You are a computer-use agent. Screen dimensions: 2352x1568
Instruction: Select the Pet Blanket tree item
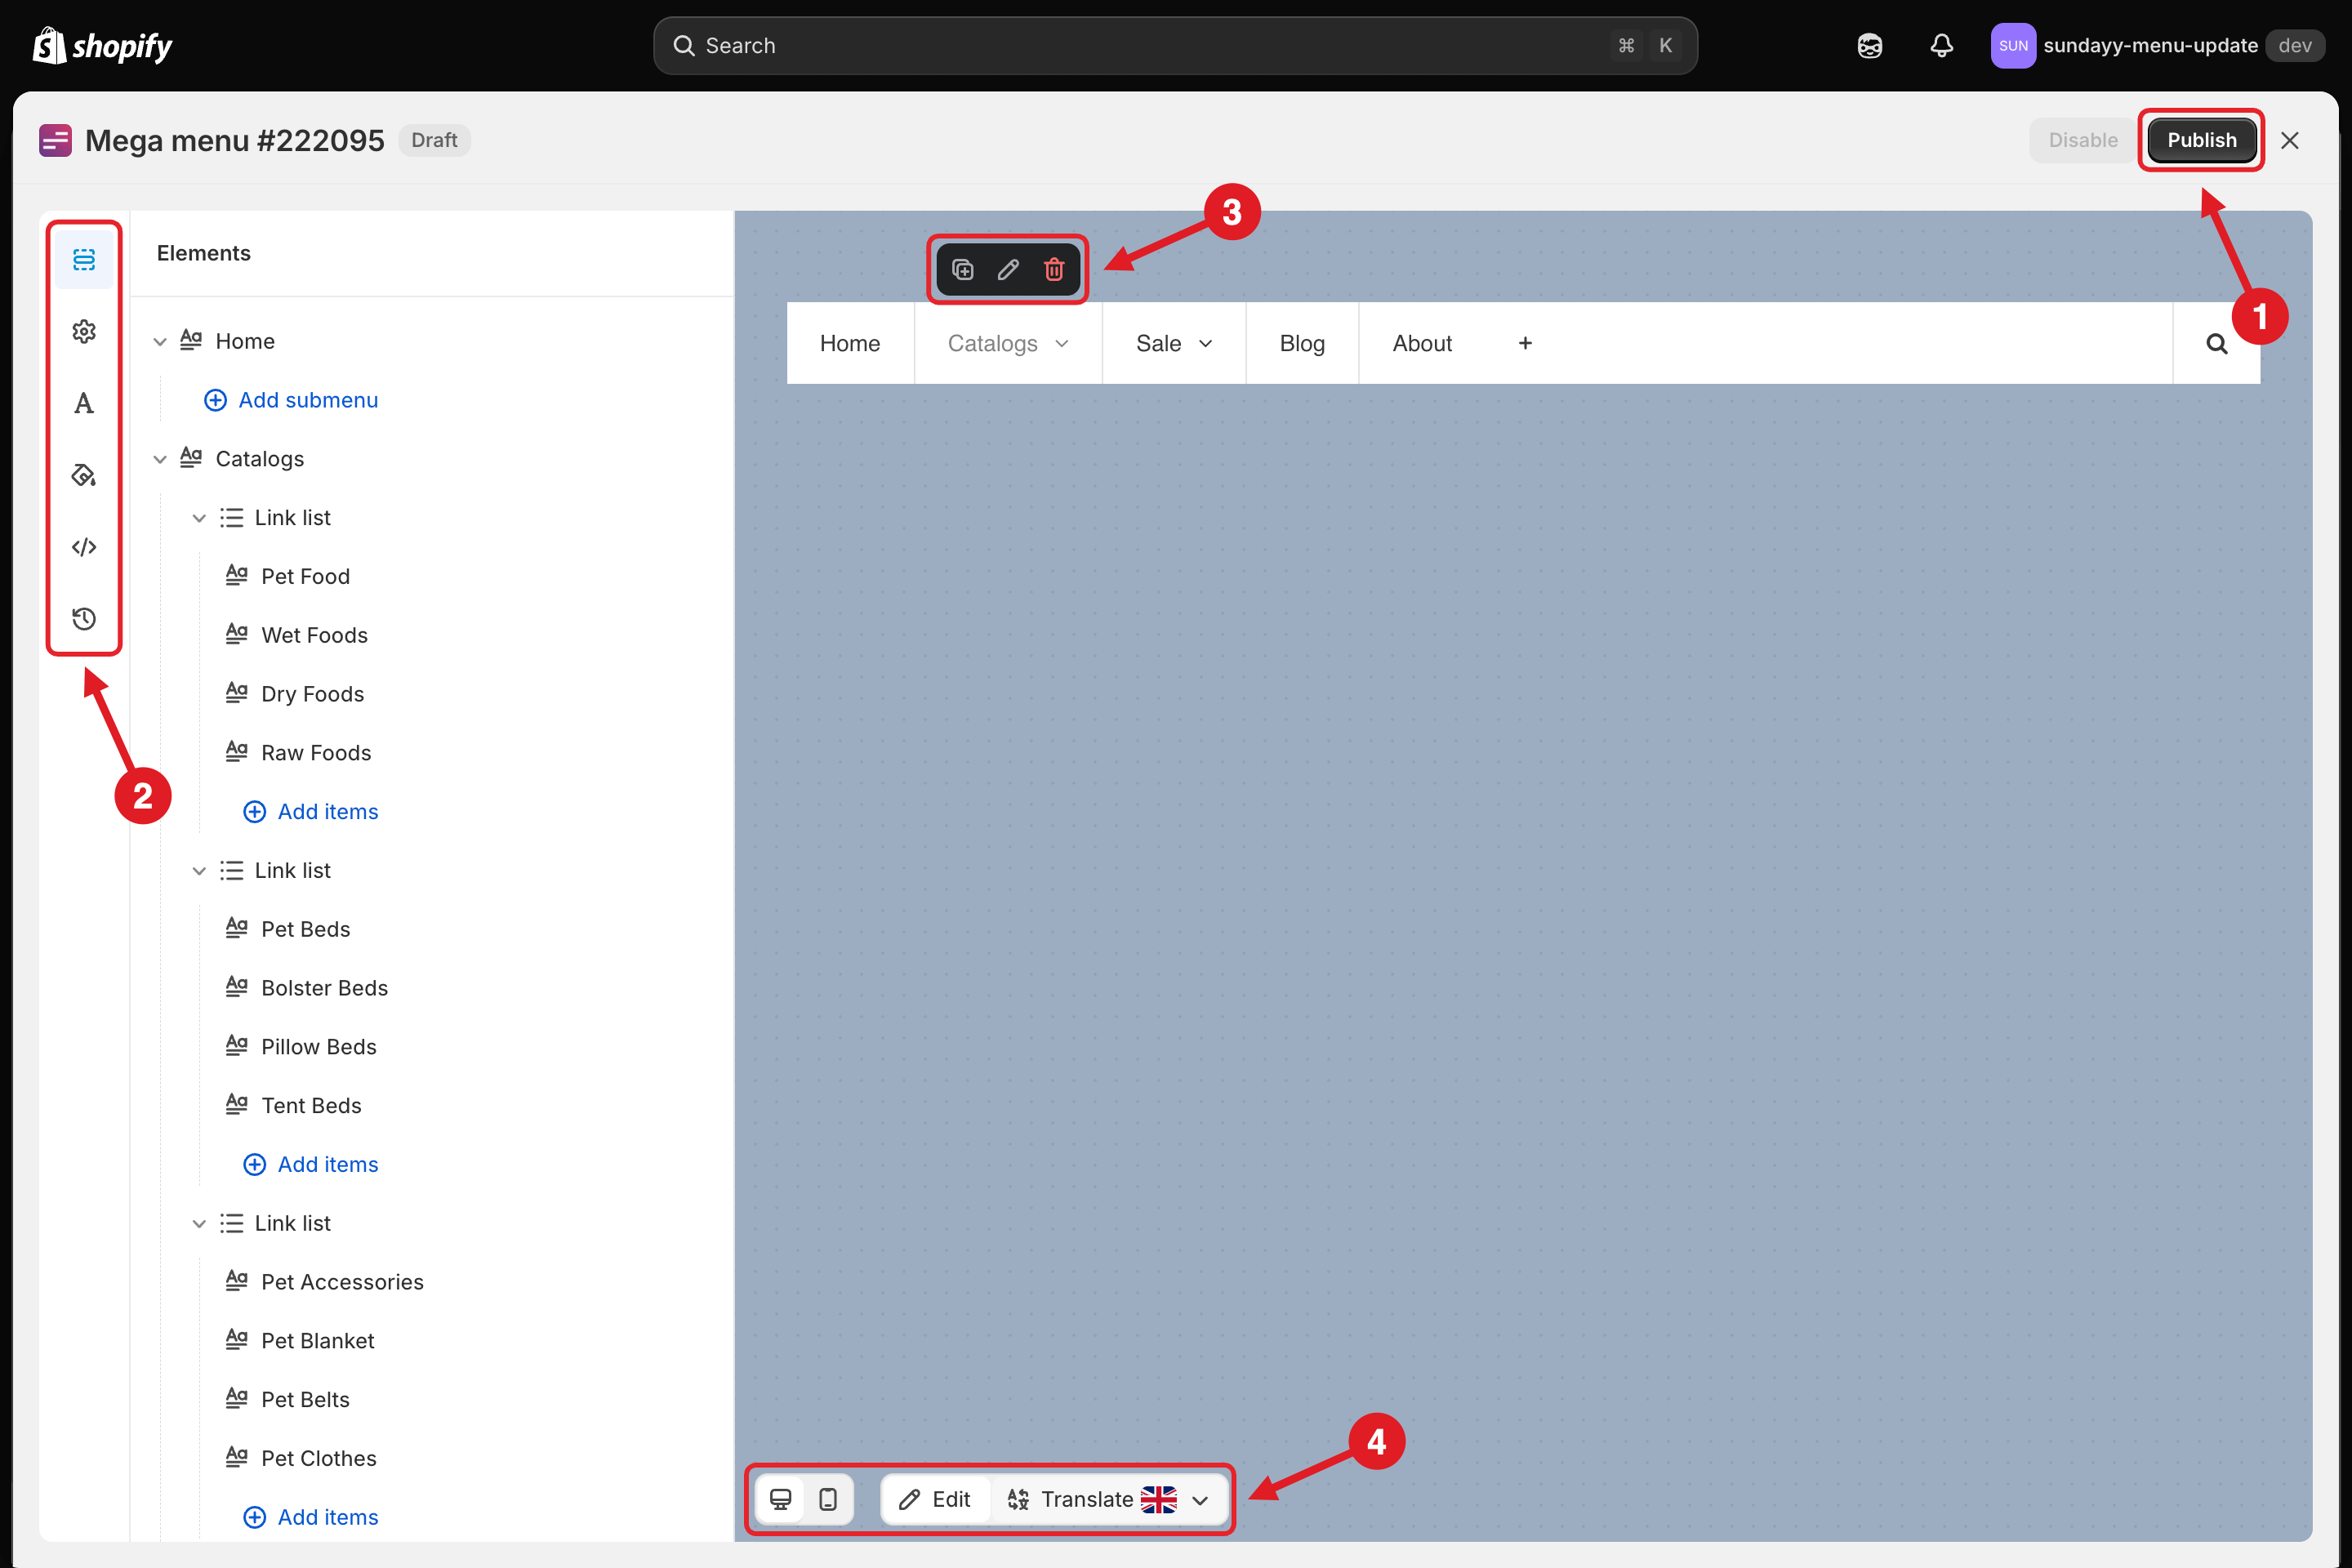coord(317,1341)
